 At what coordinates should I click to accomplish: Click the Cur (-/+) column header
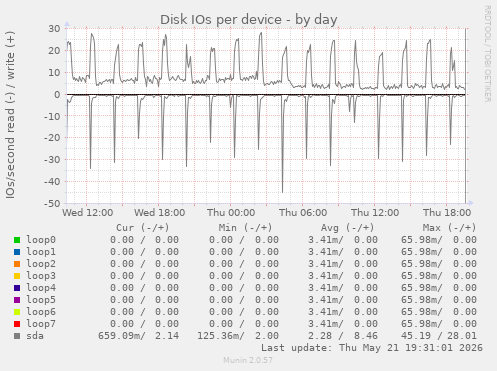[143, 228]
